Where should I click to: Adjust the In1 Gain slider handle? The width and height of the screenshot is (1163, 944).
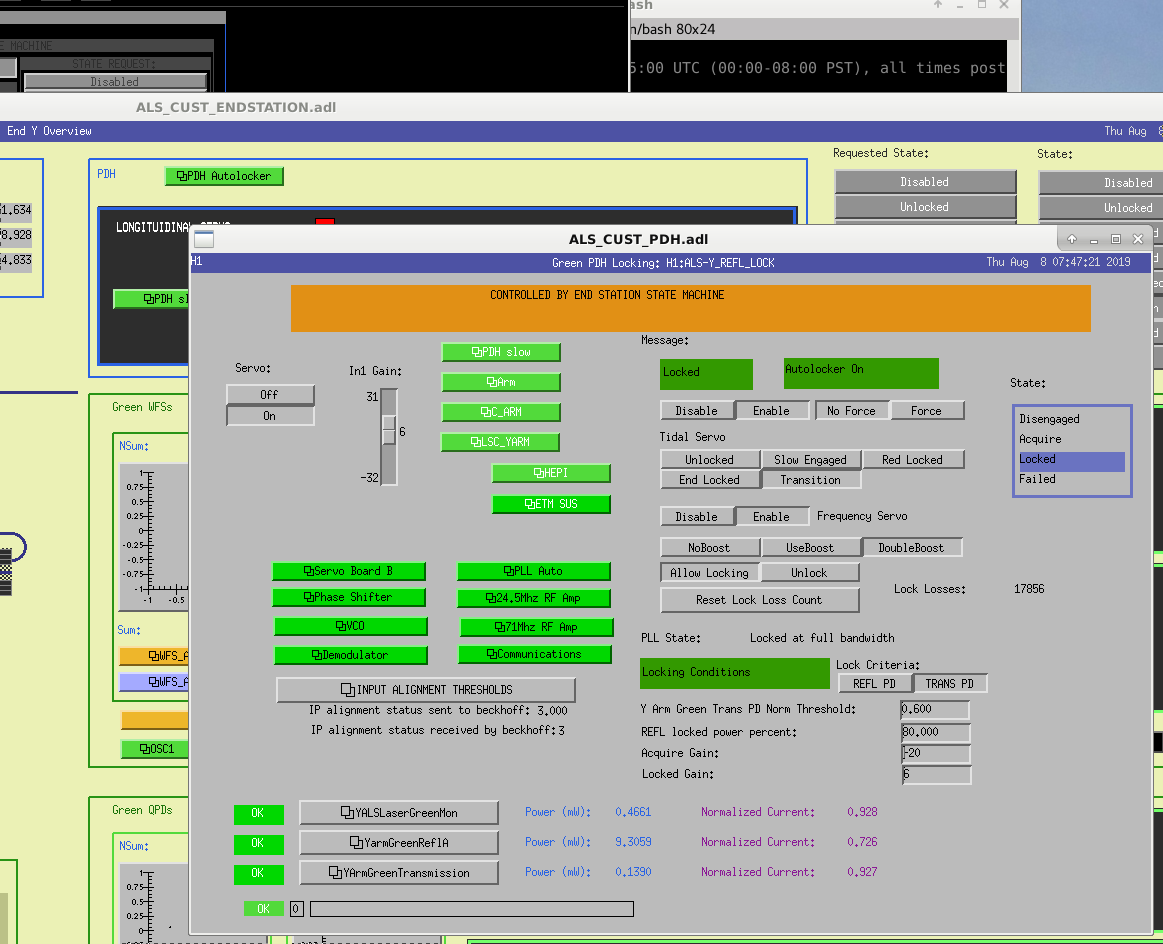389,430
